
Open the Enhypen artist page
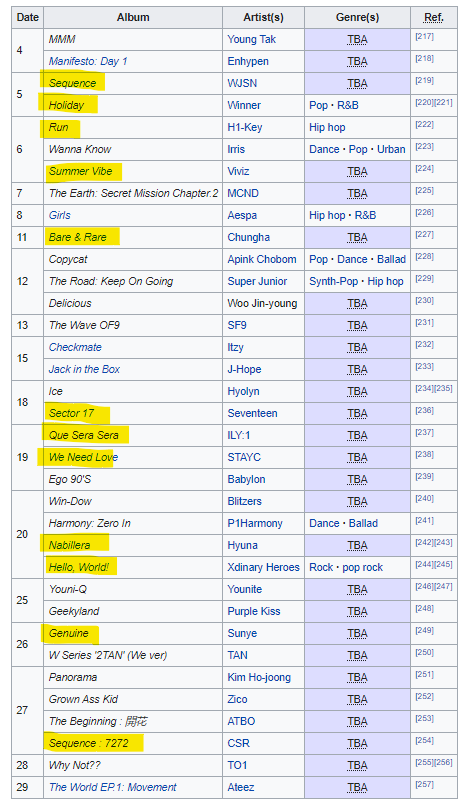(x=248, y=61)
